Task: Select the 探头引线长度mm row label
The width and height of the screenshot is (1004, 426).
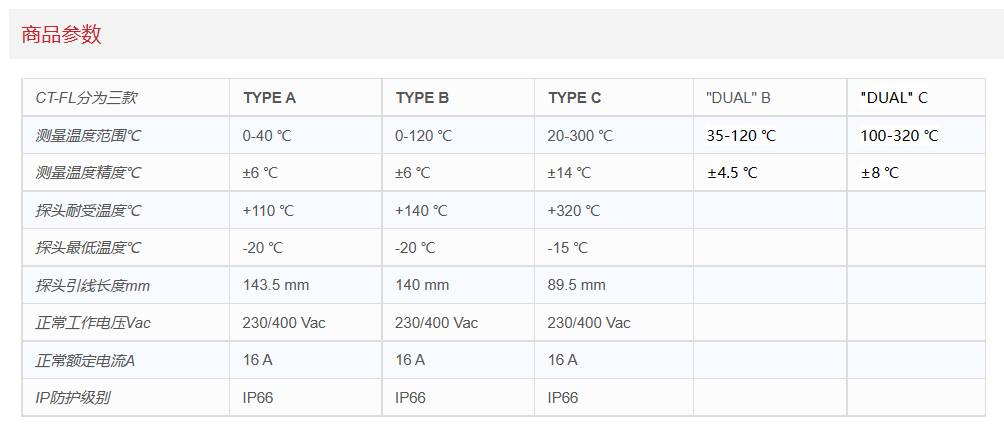Action: tap(92, 286)
